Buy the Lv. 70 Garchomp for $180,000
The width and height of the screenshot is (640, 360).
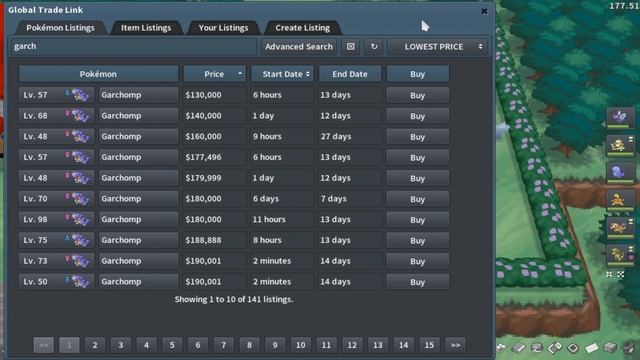pyautogui.click(x=418, y=199)
